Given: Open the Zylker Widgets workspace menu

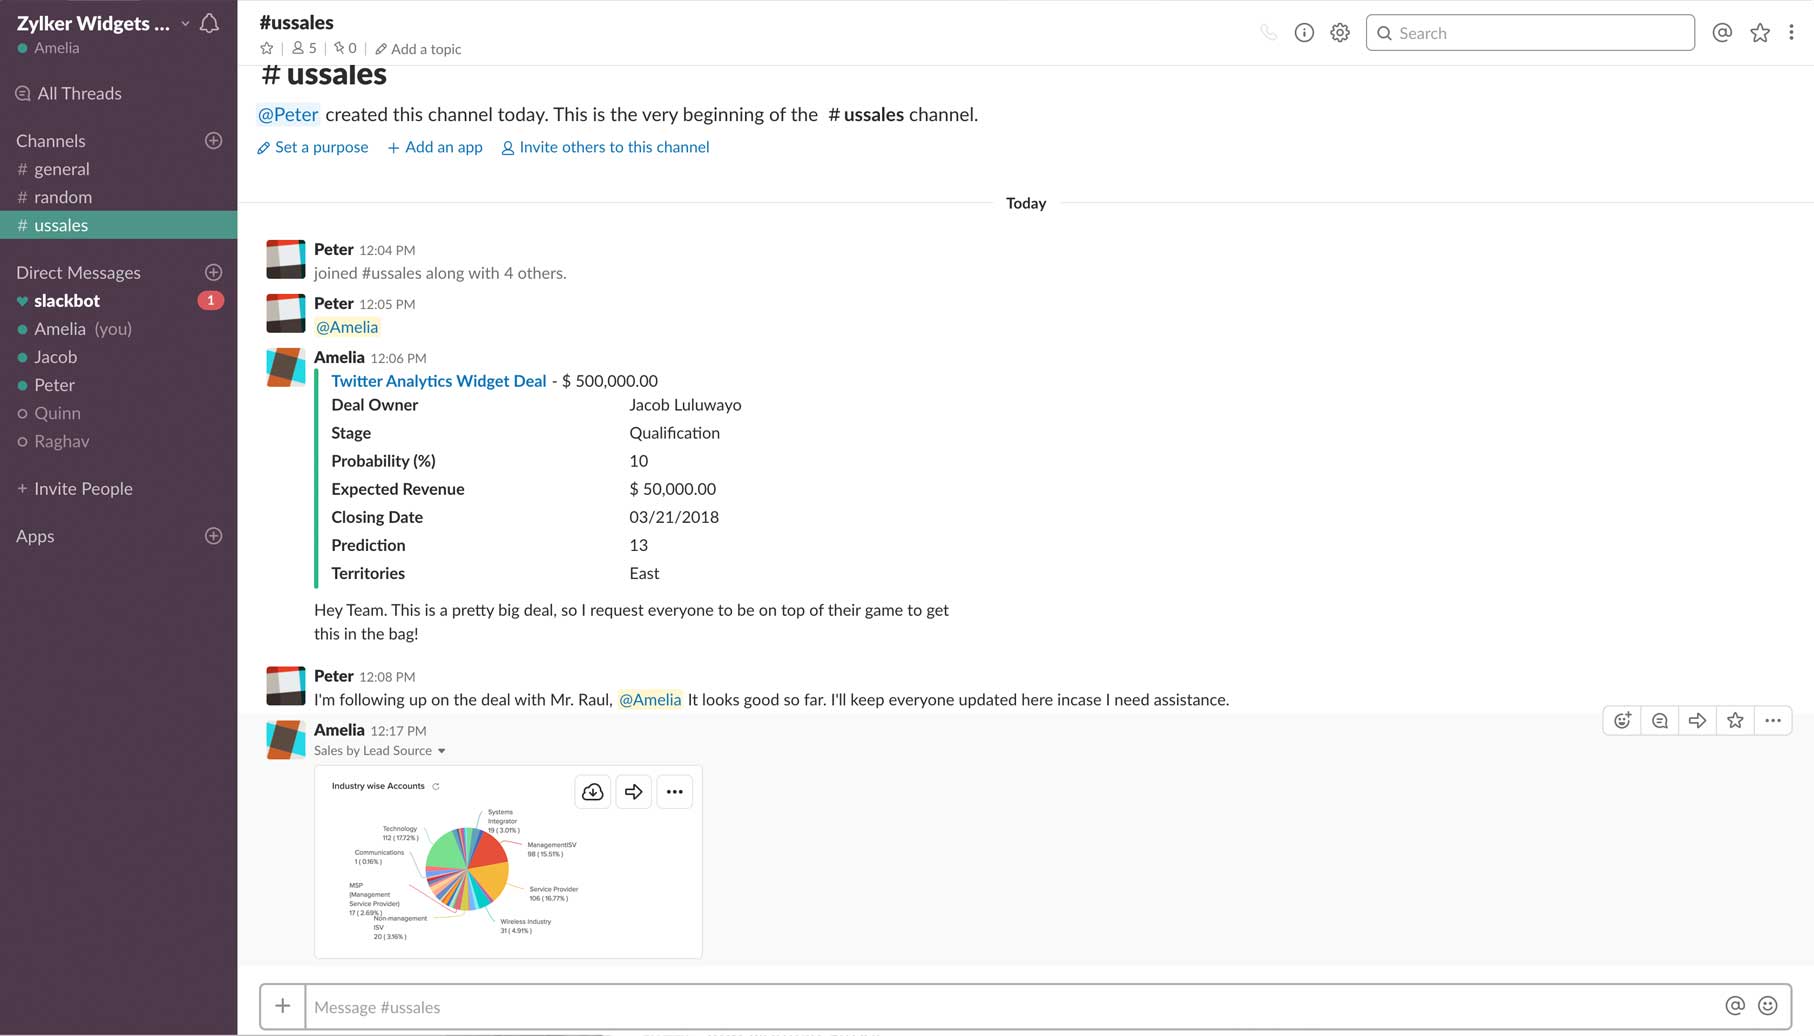Looking at the screenshot, I should 97,23.
